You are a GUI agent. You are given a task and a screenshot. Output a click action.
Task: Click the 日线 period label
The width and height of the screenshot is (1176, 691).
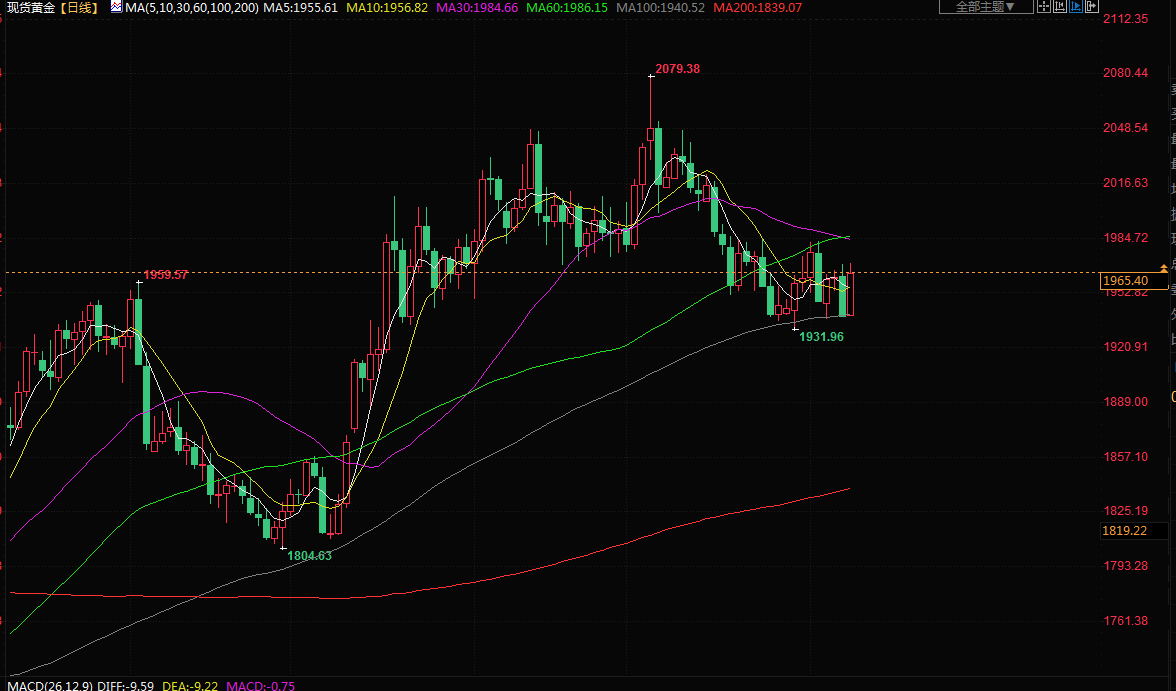tap(79, 7)
